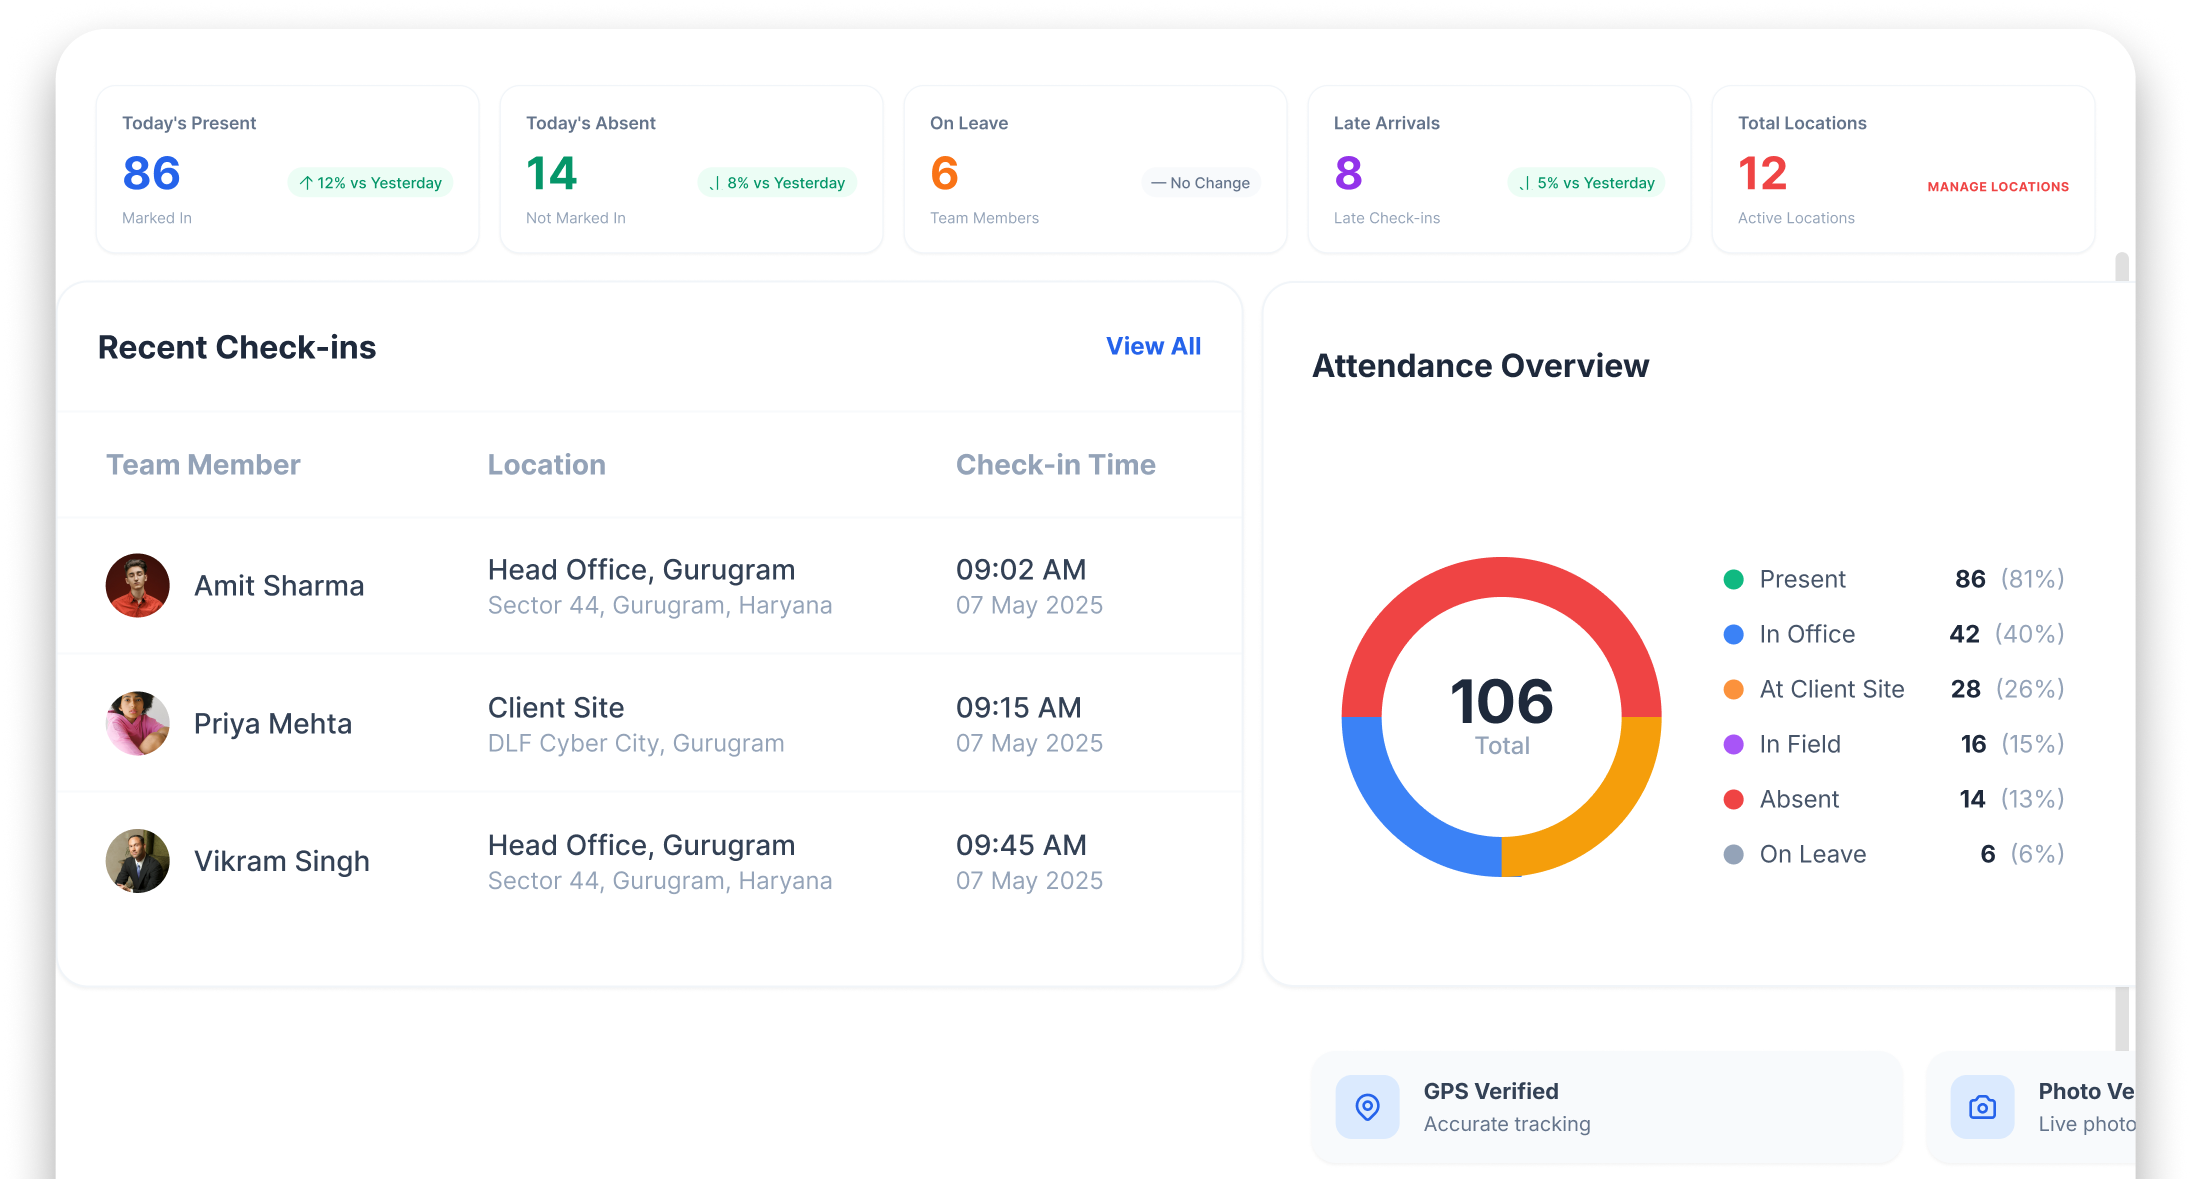2192x1179 pixels.
Task: Click the Late Arrivals count 8
Action: click(1349, 174)
